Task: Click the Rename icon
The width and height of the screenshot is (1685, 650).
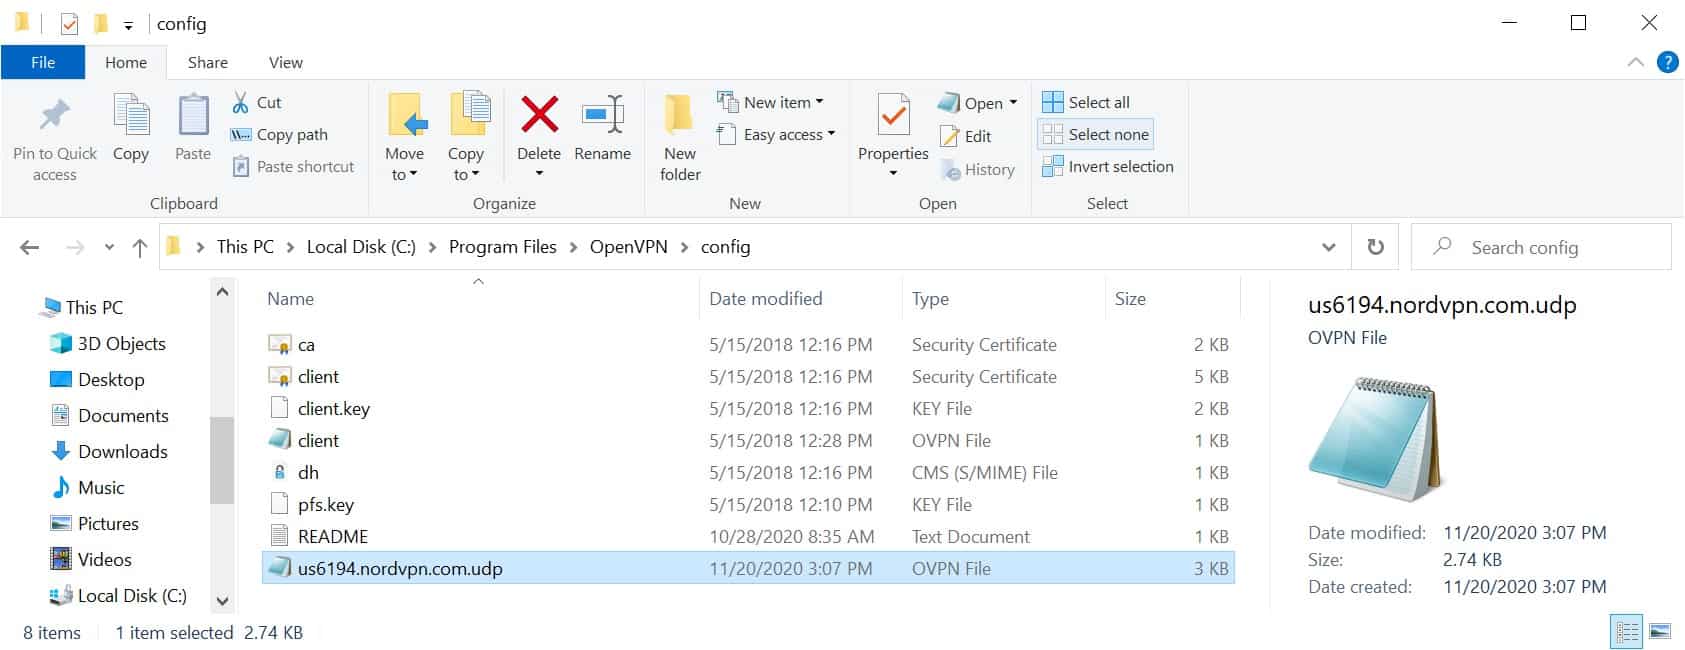Action: 603,114
